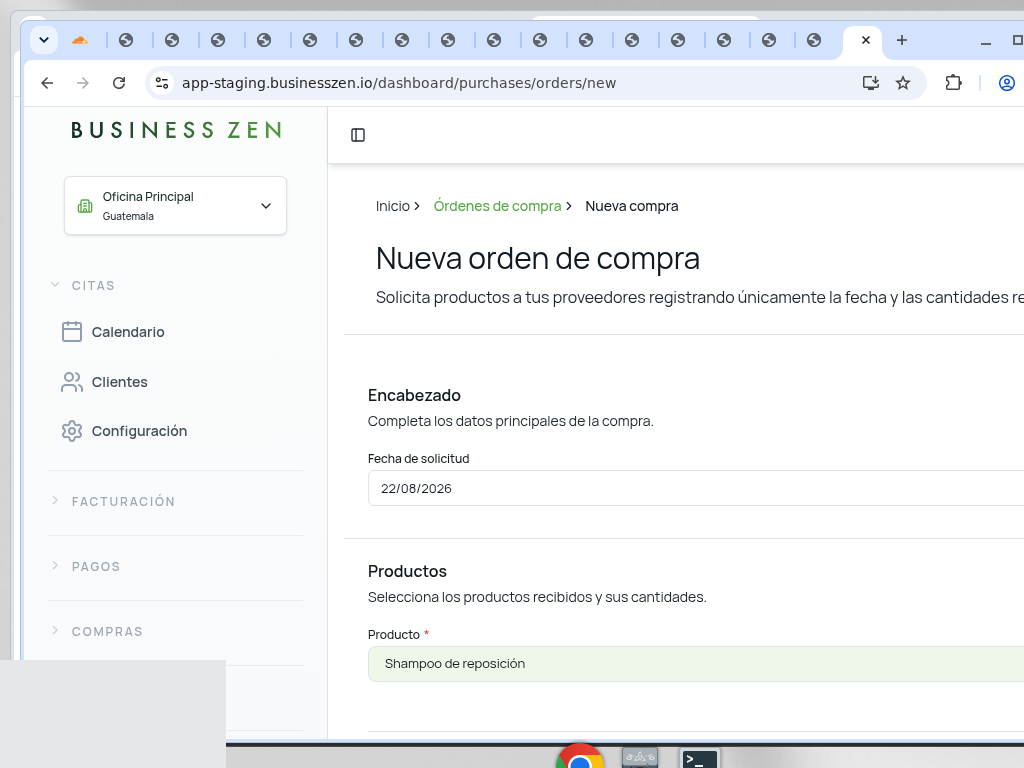1024x768 pixels.
Task: Open Clientes from the sidebar
Action: (120, 382)
